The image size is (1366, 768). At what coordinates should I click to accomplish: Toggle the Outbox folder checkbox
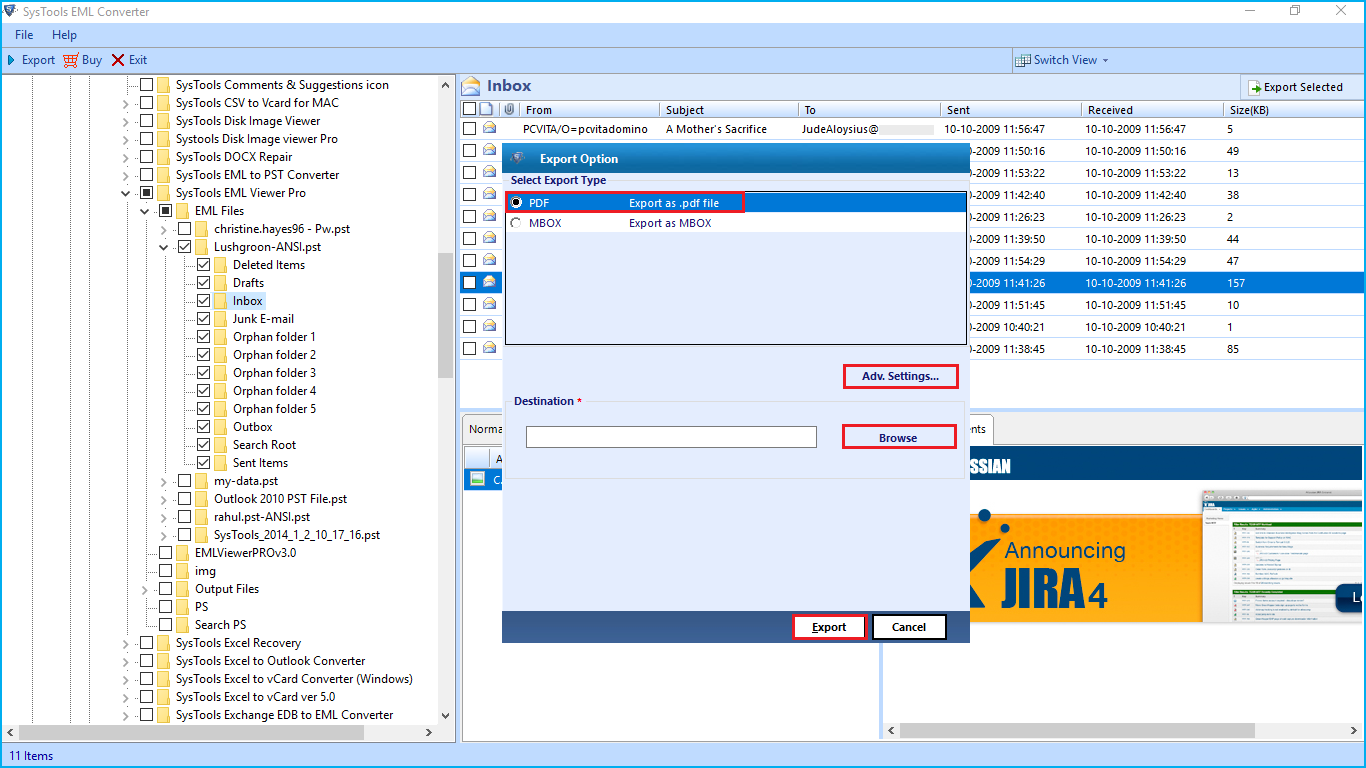click(204, 427)
